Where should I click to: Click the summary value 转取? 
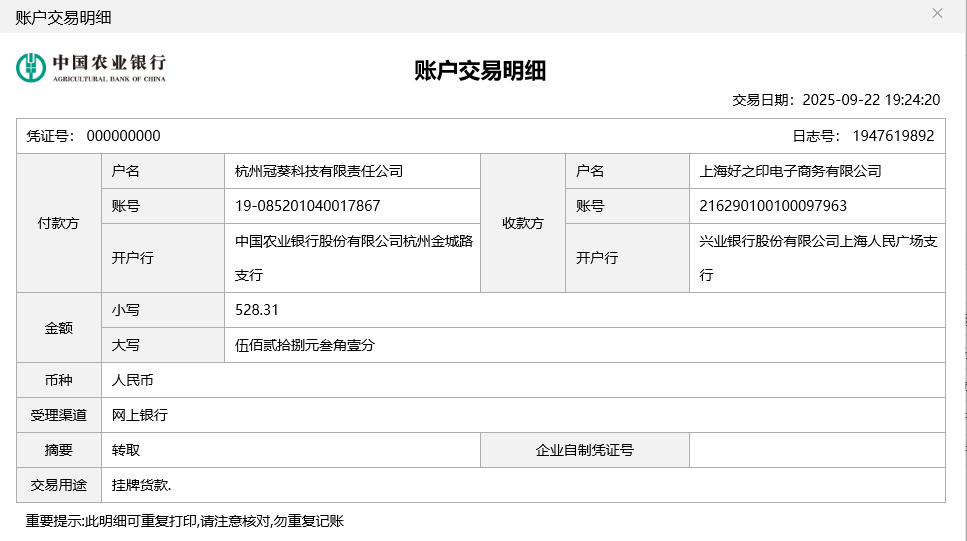click(126, 450)
